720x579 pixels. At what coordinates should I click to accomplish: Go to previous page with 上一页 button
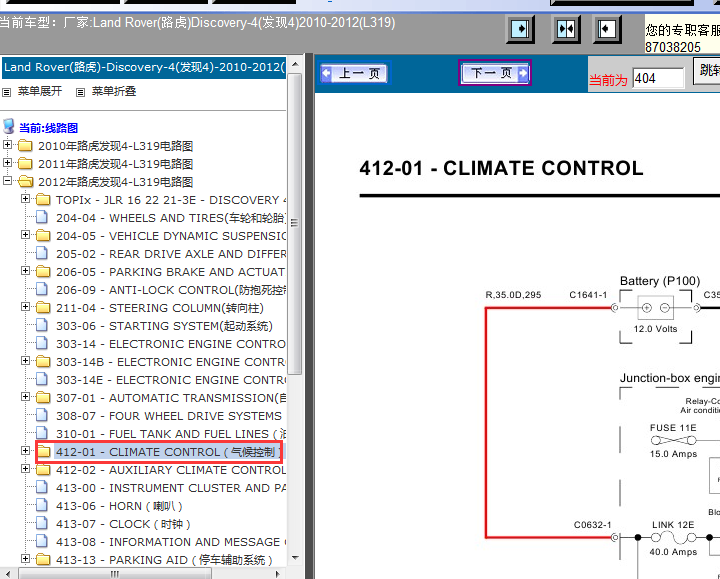354,73
